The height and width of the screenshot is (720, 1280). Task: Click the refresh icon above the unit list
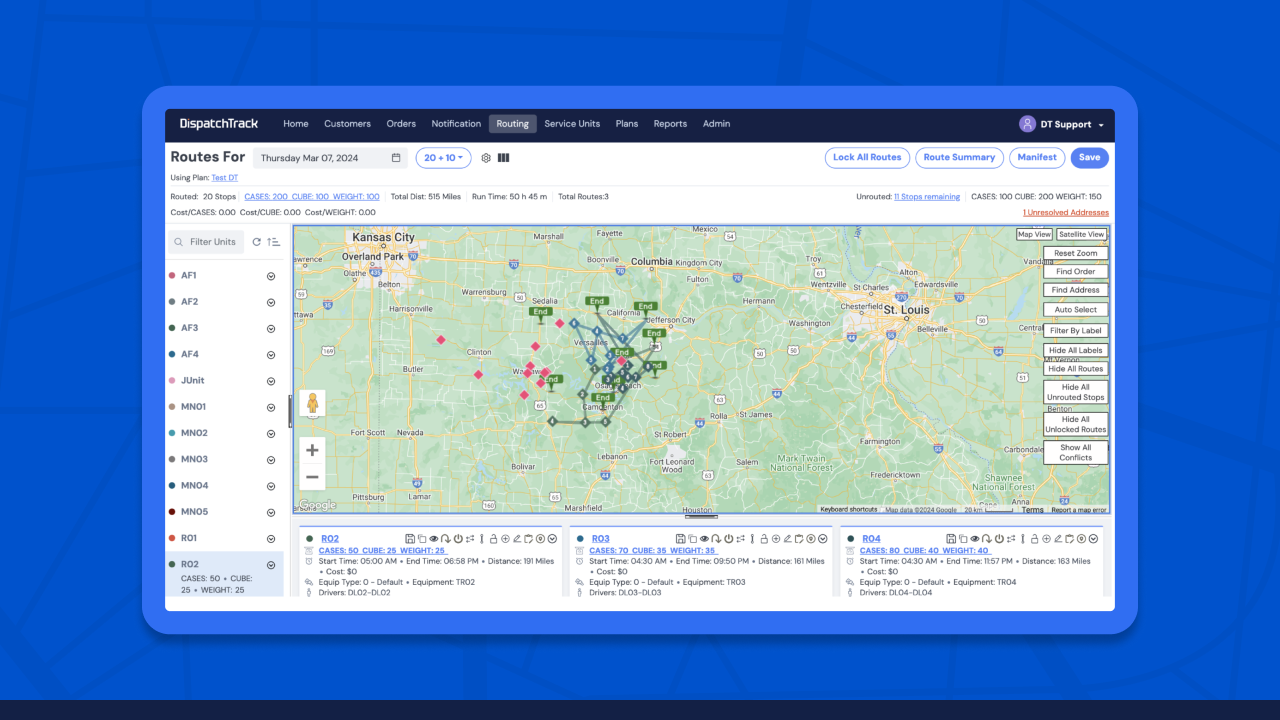coord(257,241)
